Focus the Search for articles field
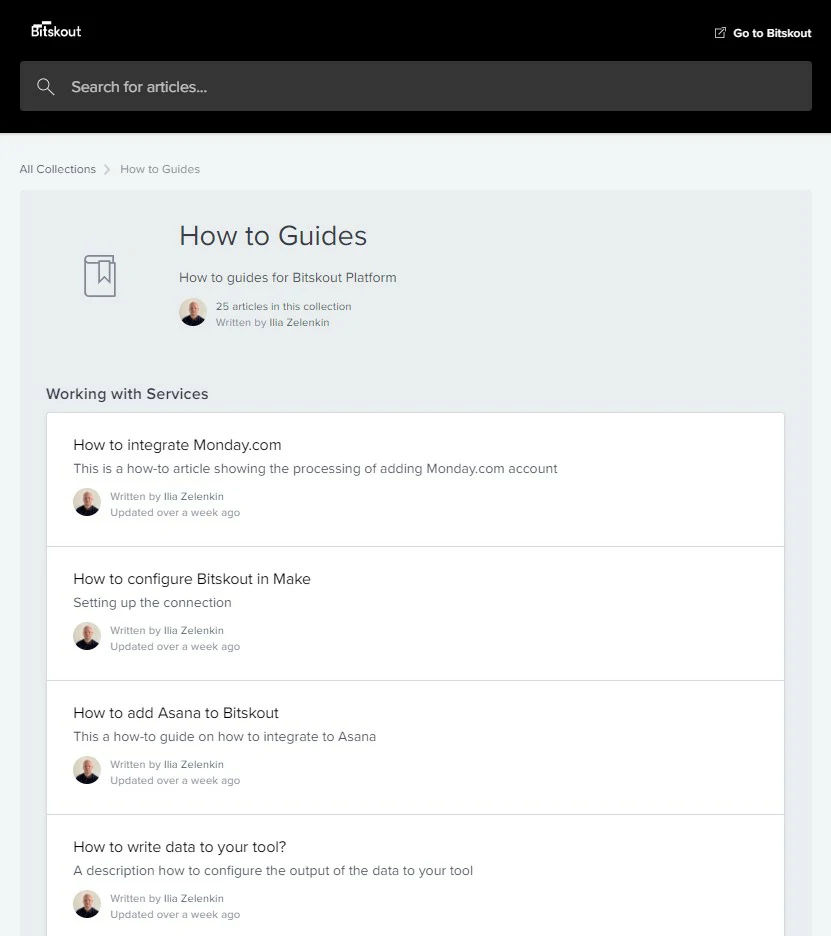Viewport: 831px width, 936px height. (x=416, y=86)
